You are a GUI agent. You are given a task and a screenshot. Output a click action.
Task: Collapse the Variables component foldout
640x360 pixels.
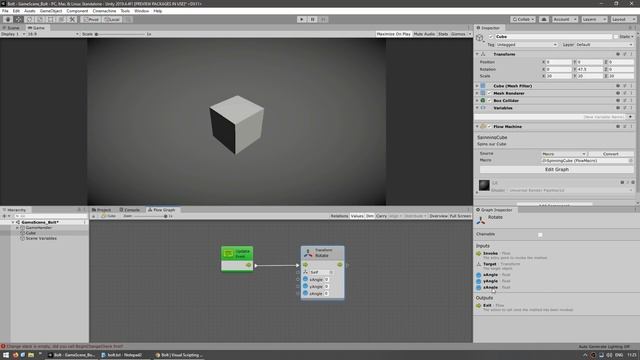click(477, 108)
